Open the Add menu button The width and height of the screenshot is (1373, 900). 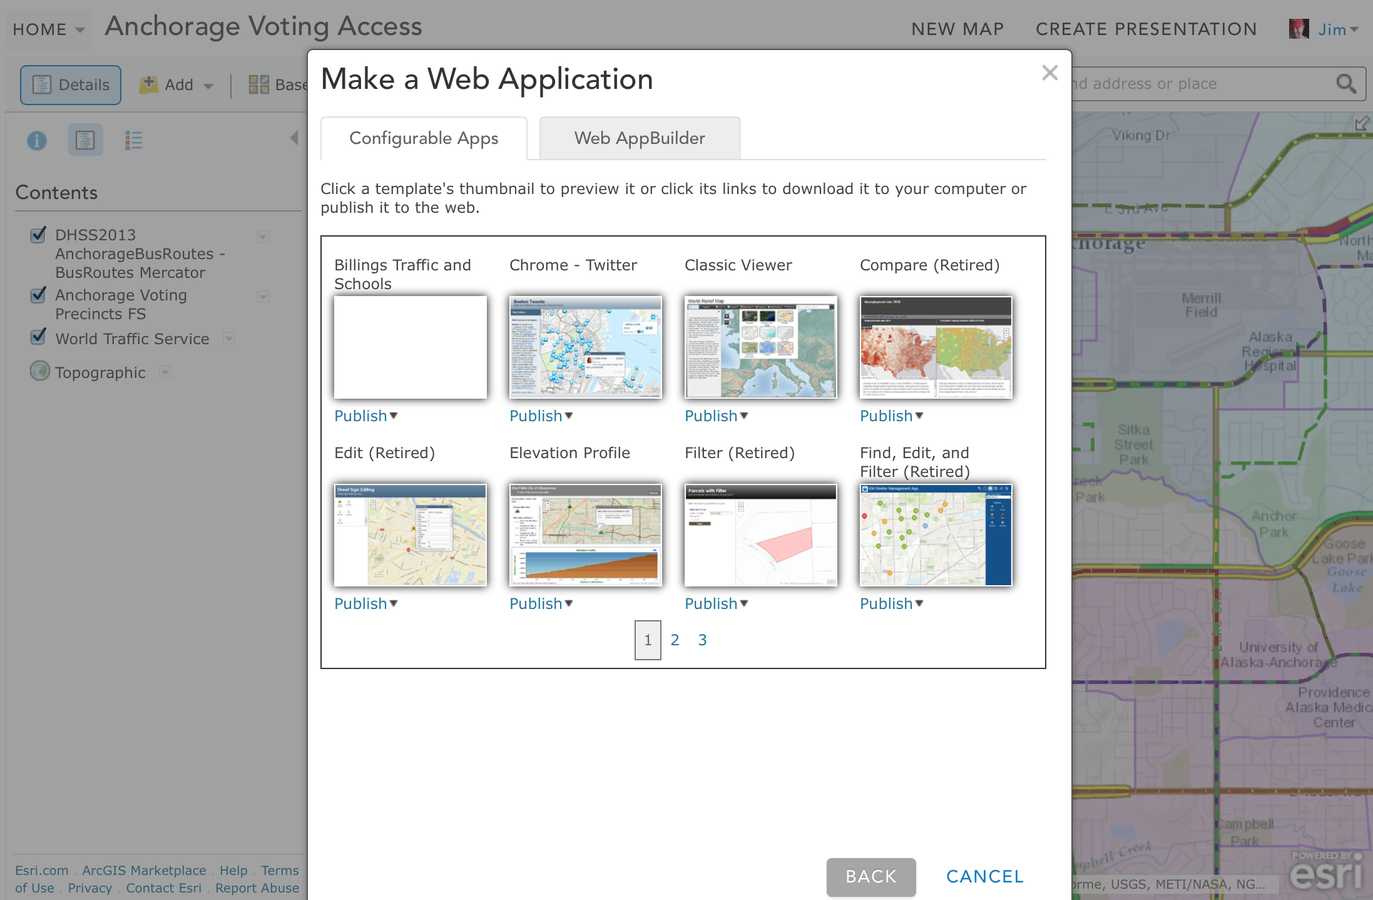(x=177, y=85)
